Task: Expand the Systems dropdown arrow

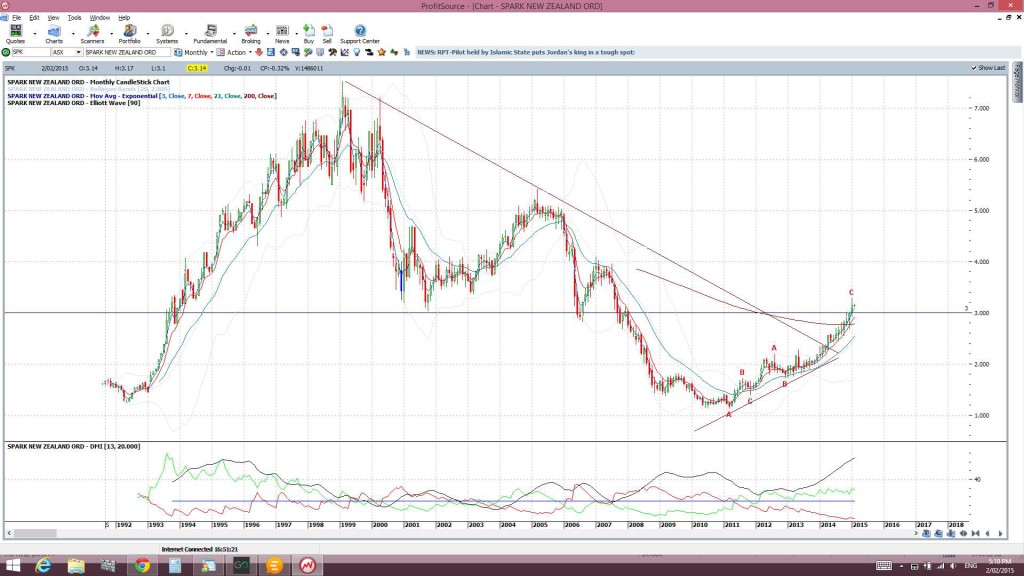Action: coord(186,34)
